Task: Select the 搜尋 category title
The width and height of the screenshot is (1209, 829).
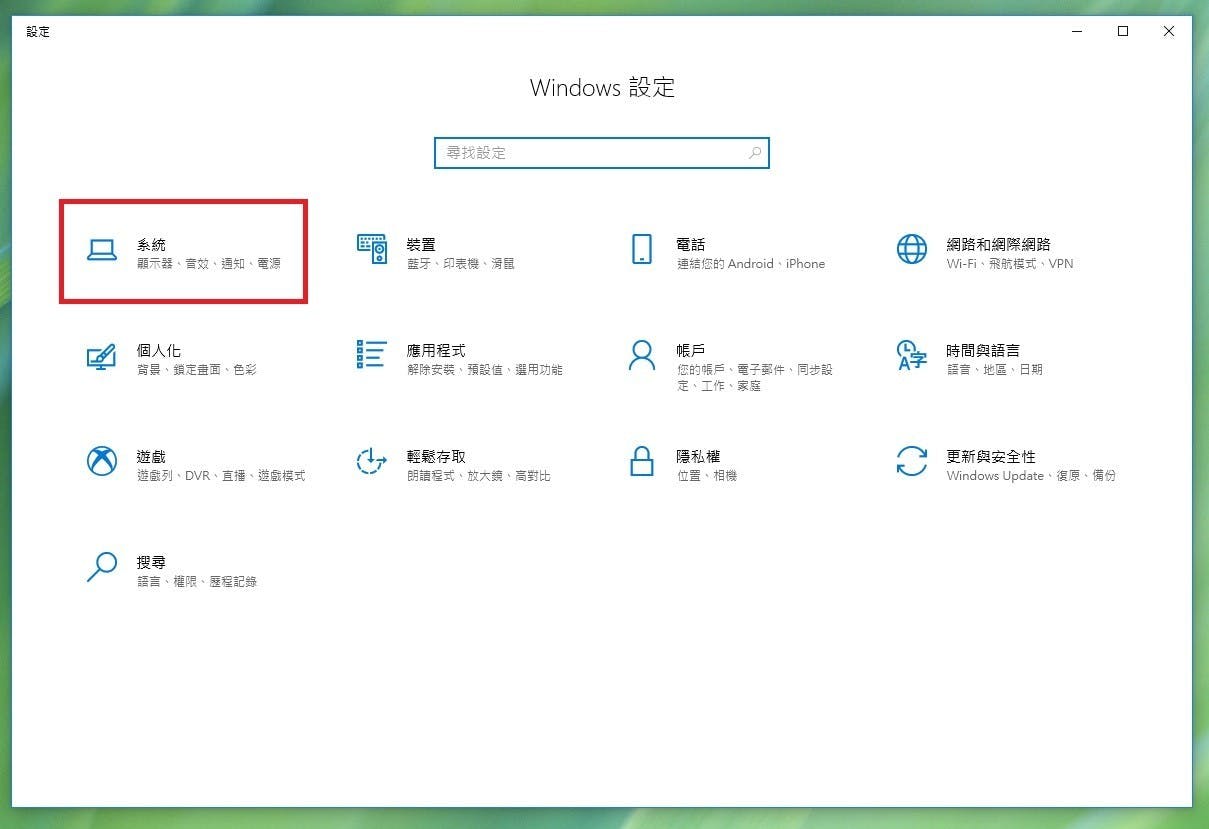Action: pyautogui.click(x=151, y=562)
